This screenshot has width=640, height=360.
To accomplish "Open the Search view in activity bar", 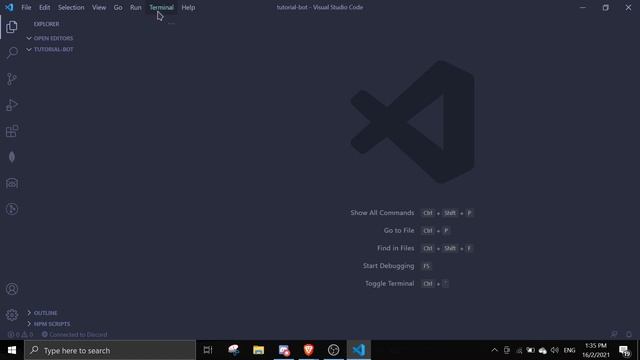I will click(12, 53).
